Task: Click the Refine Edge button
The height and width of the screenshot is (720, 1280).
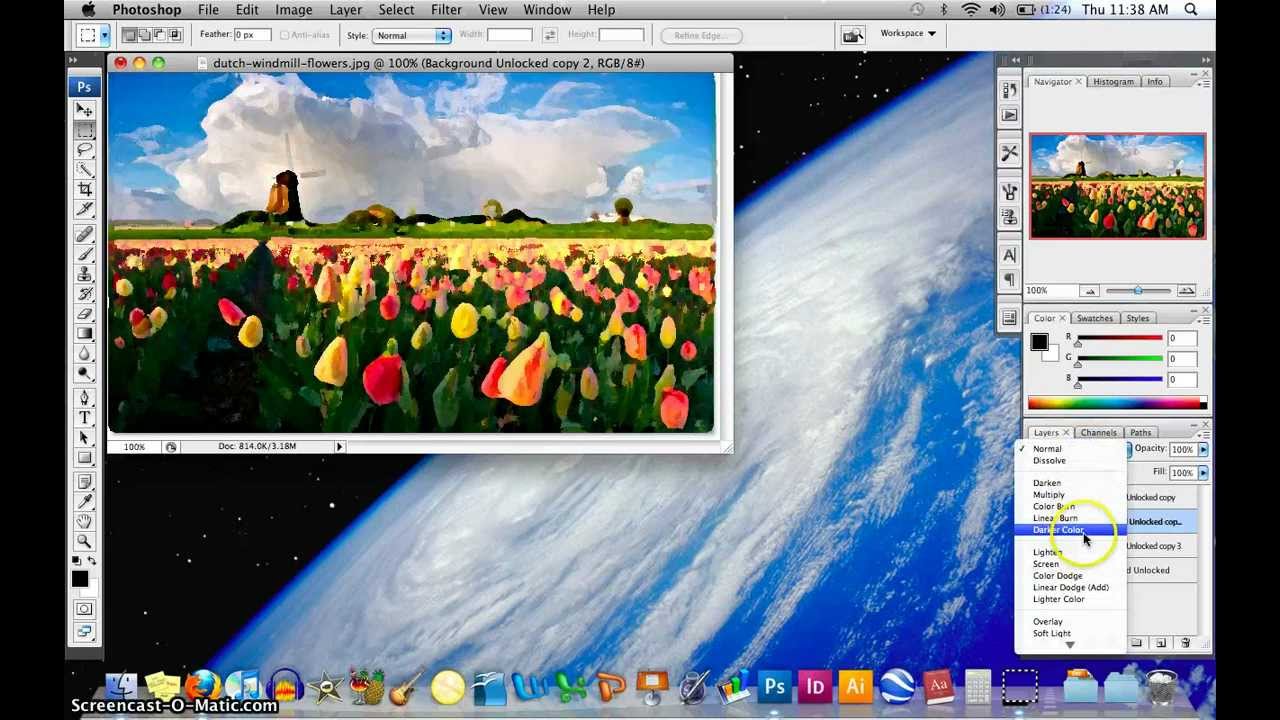Action: [x=700, y=35]
